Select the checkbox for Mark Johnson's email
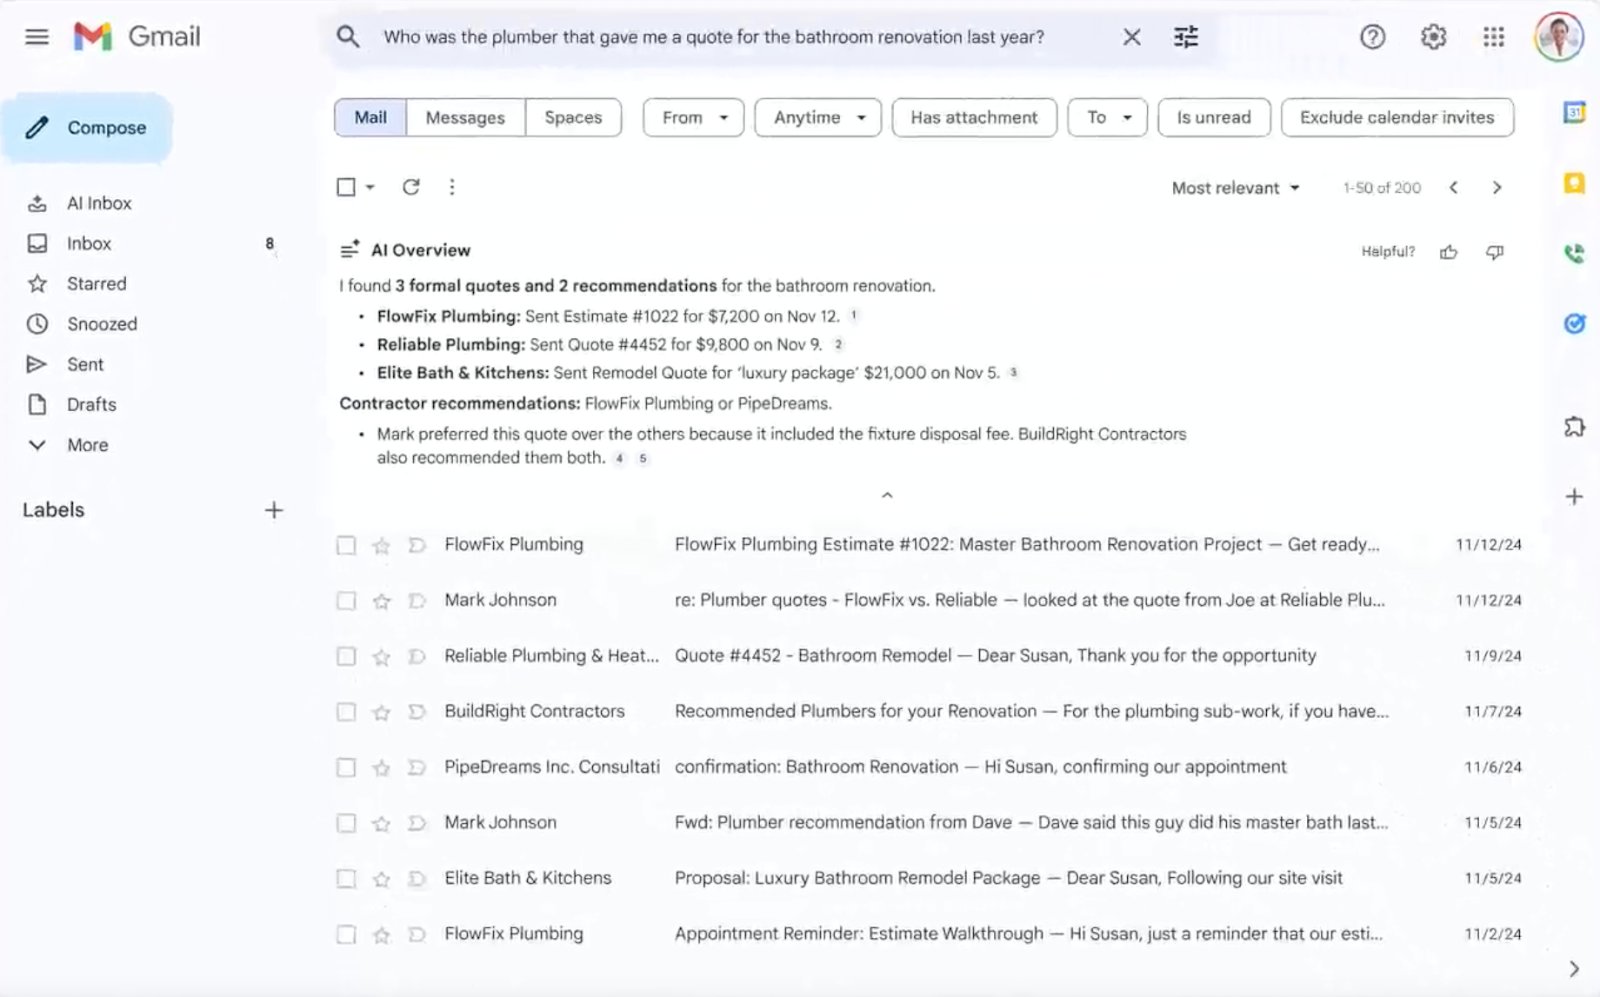 (x=346, y=600)
